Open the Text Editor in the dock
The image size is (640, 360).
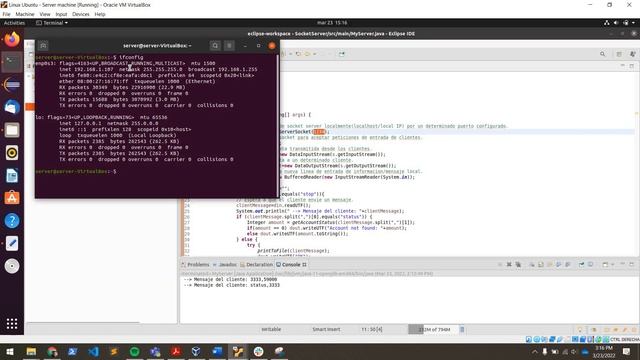tap(12, 243)
